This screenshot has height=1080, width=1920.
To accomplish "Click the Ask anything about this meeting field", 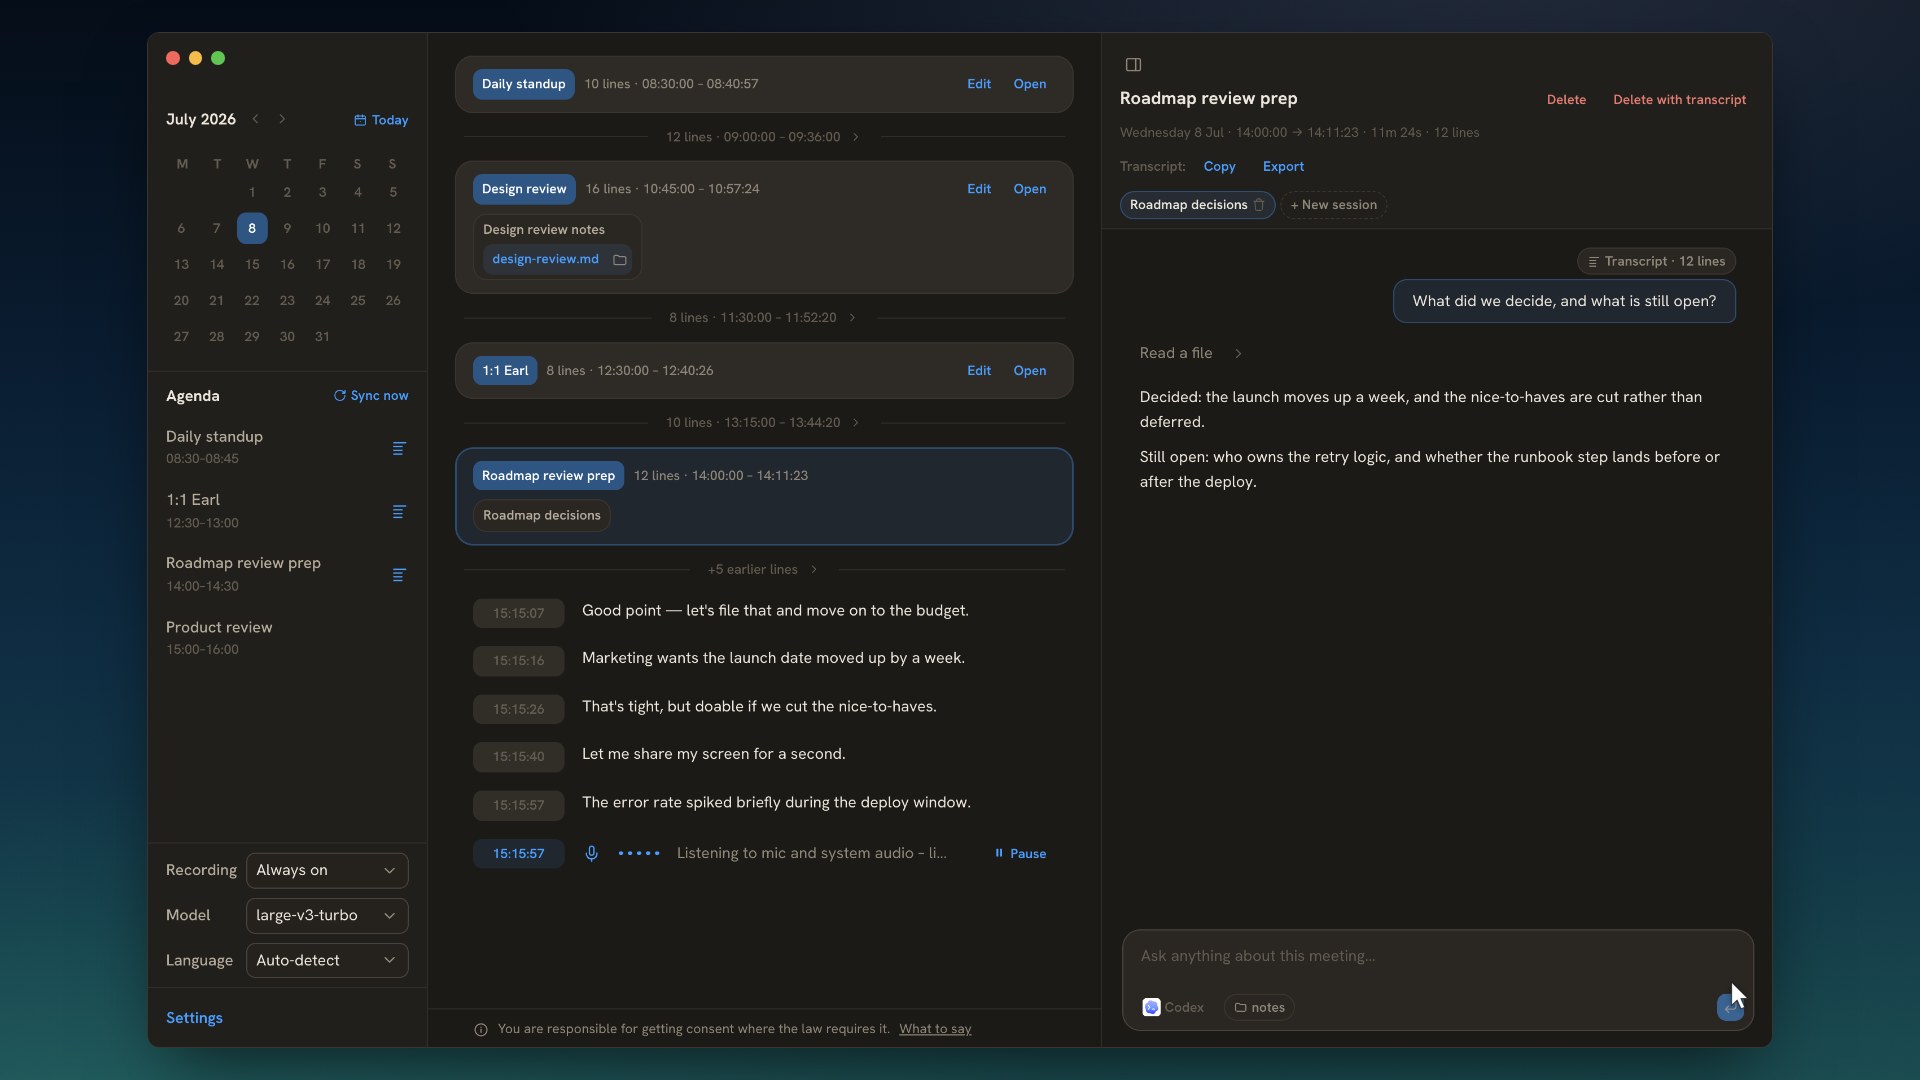I will (x=1437, y=956).
